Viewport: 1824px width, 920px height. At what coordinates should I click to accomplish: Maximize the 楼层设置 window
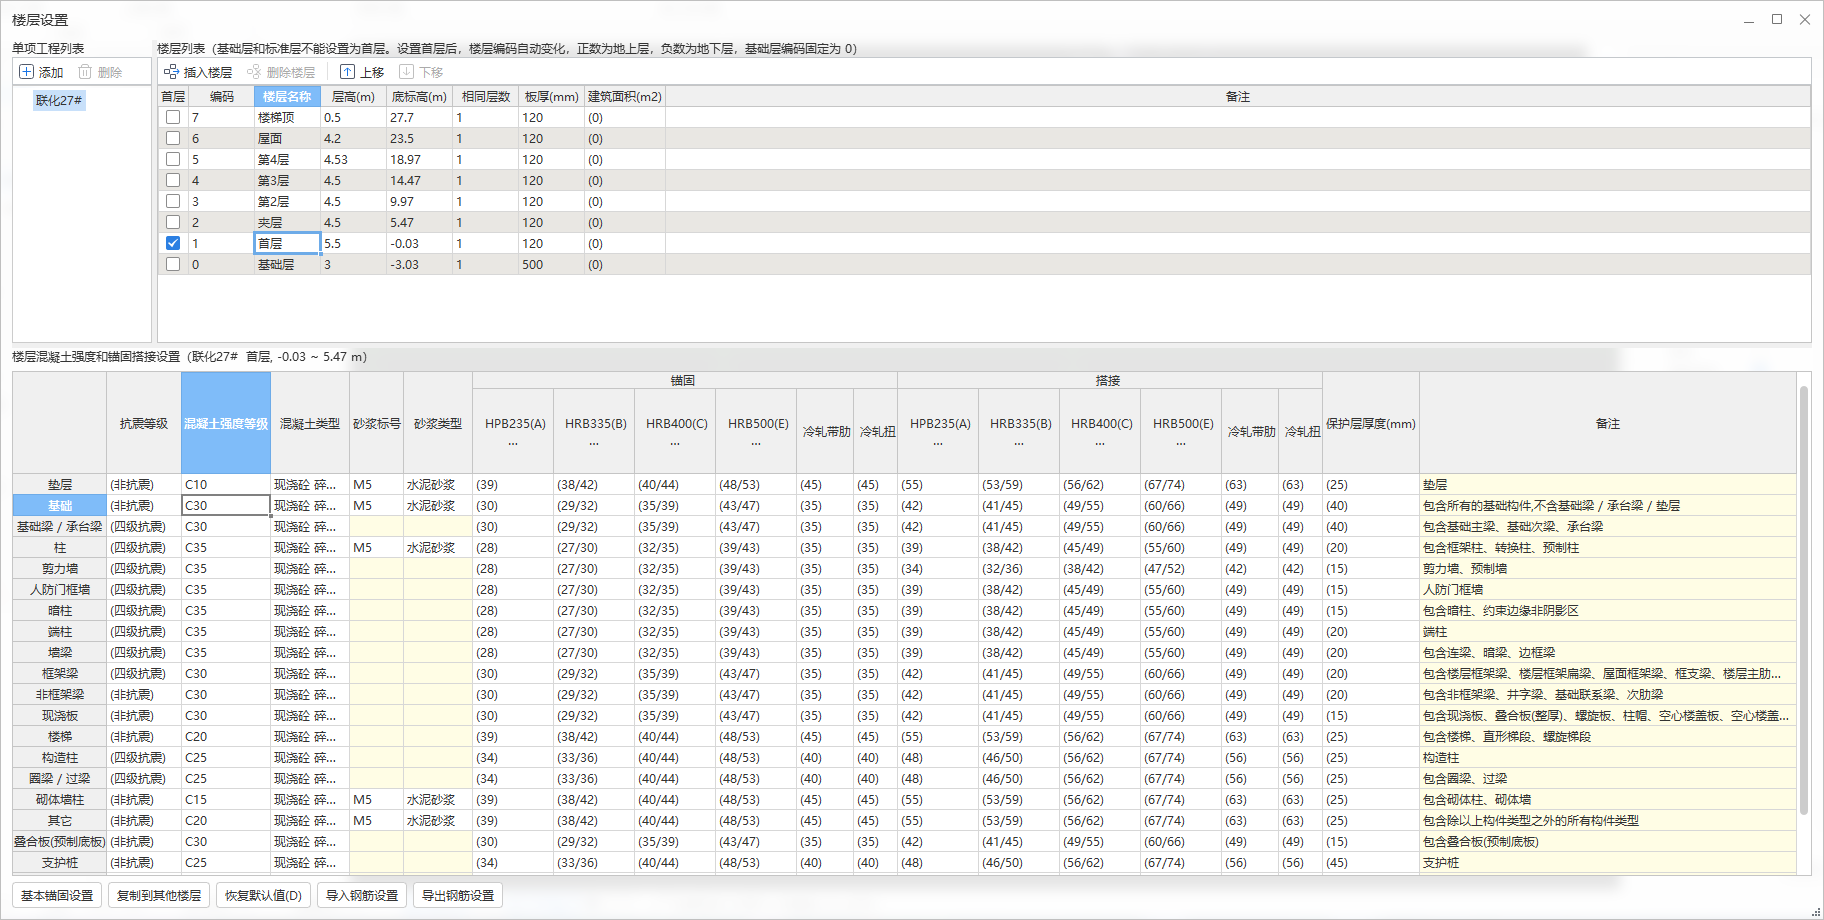click(x=1777, y=19)
